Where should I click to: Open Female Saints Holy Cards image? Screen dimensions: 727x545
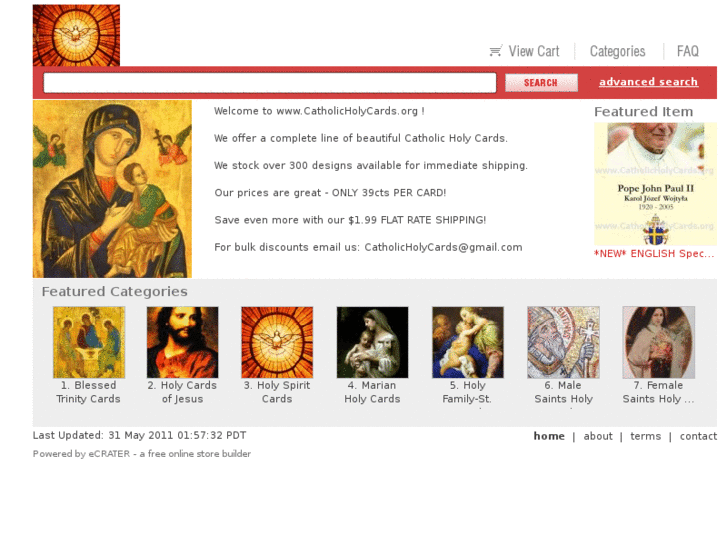pos(659,342)
